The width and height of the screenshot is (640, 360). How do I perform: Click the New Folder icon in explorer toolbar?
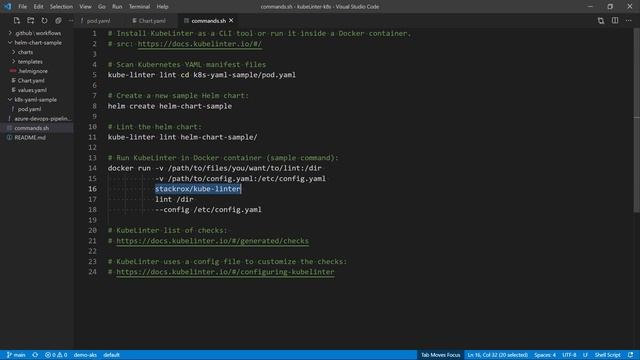coord(31,20)
